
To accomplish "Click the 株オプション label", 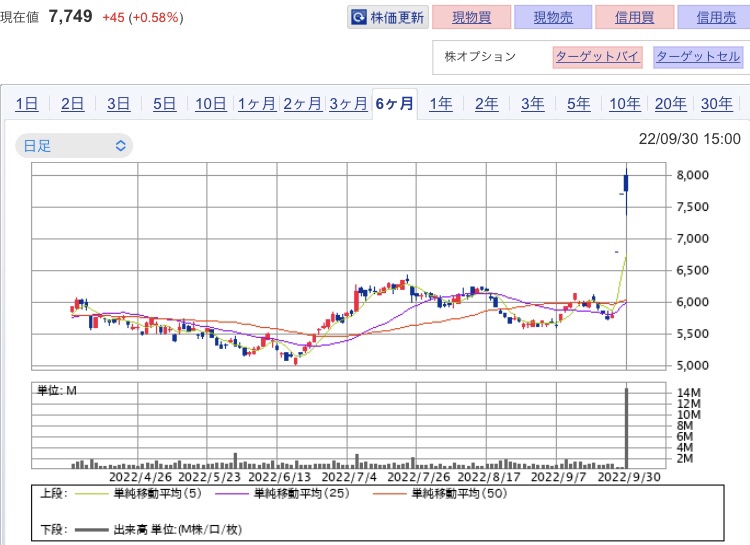I will 480,56.
